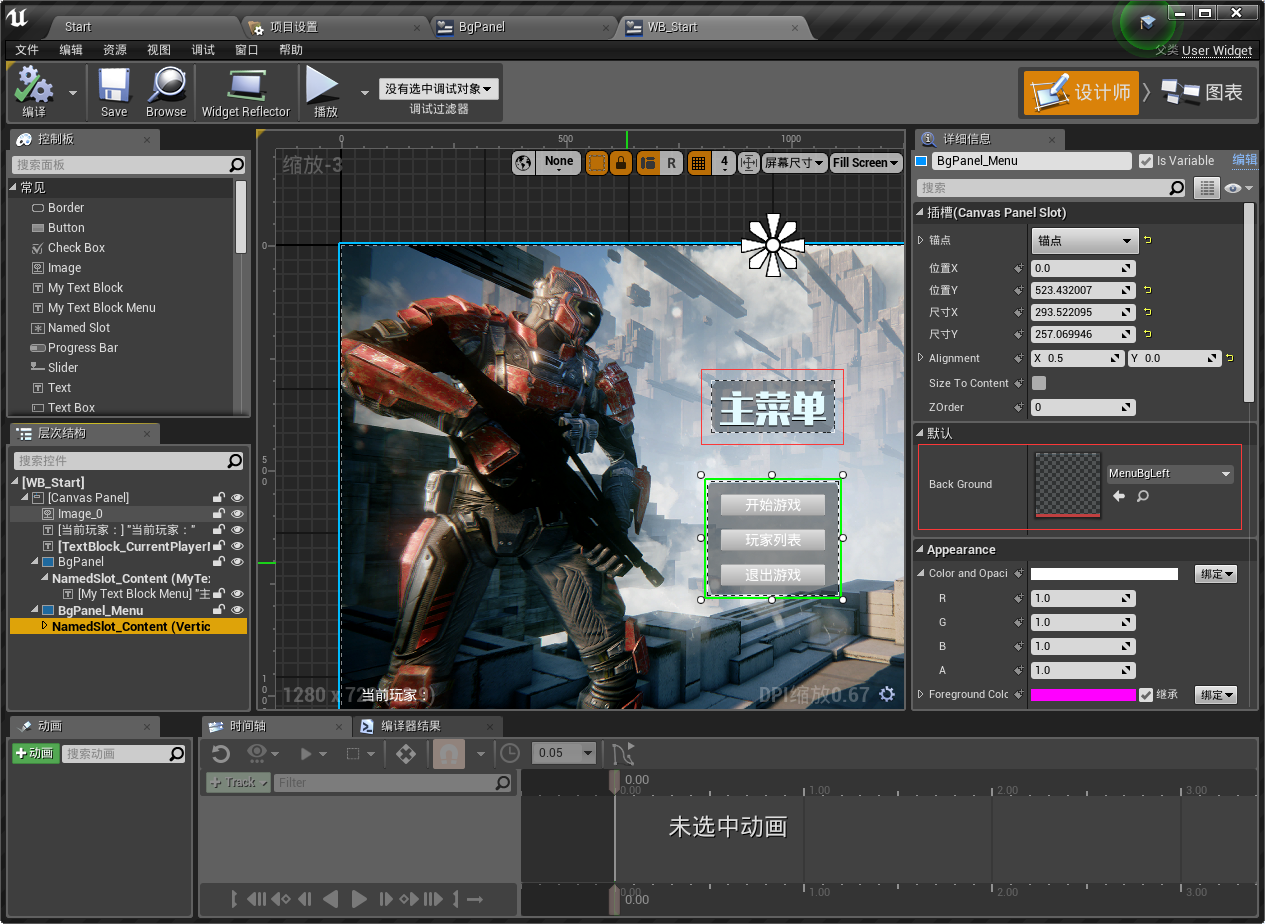Expand the Alignment property row
Image resolution: width=1265 pixels, height=924 pixels.
pyautogui.click(x=921, y=358)
